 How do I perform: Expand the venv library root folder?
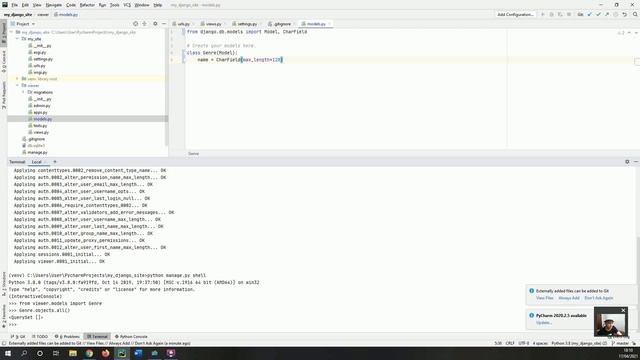(x=18, y=79)
